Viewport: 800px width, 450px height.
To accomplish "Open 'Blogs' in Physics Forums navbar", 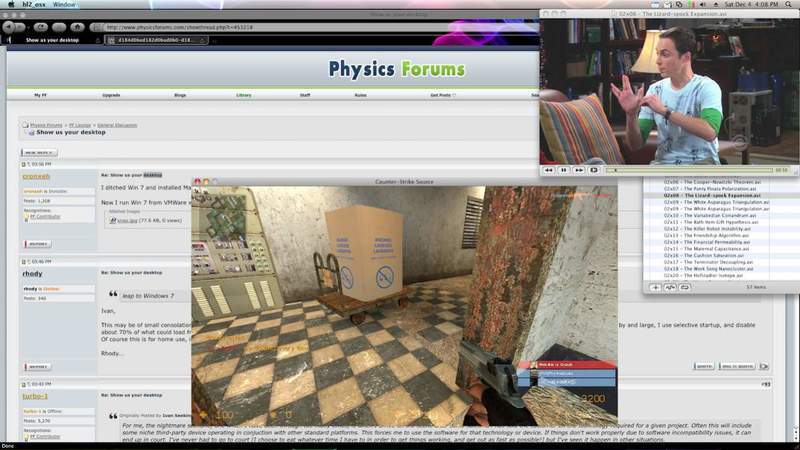I will click(180, 95).
